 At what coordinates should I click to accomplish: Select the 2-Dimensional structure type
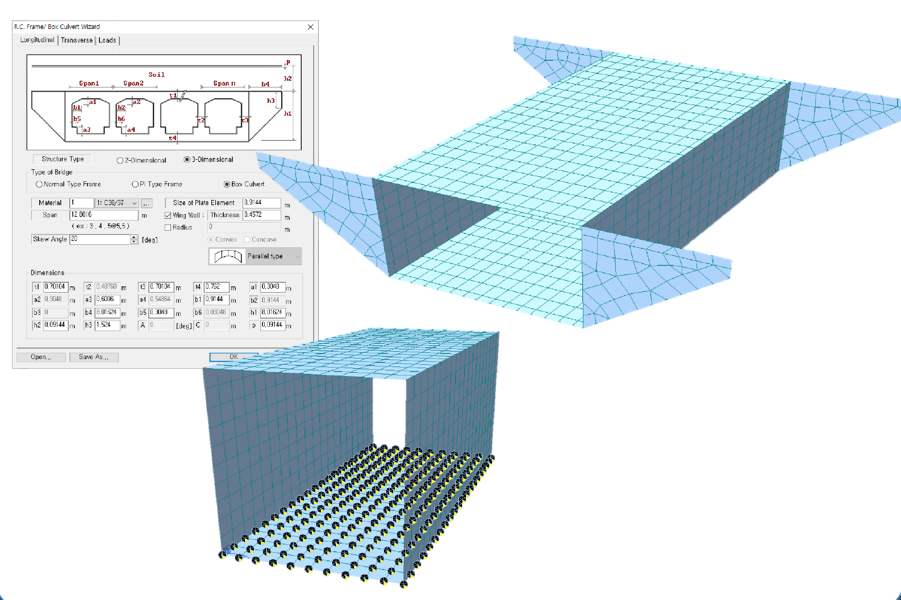click(120, 160)
